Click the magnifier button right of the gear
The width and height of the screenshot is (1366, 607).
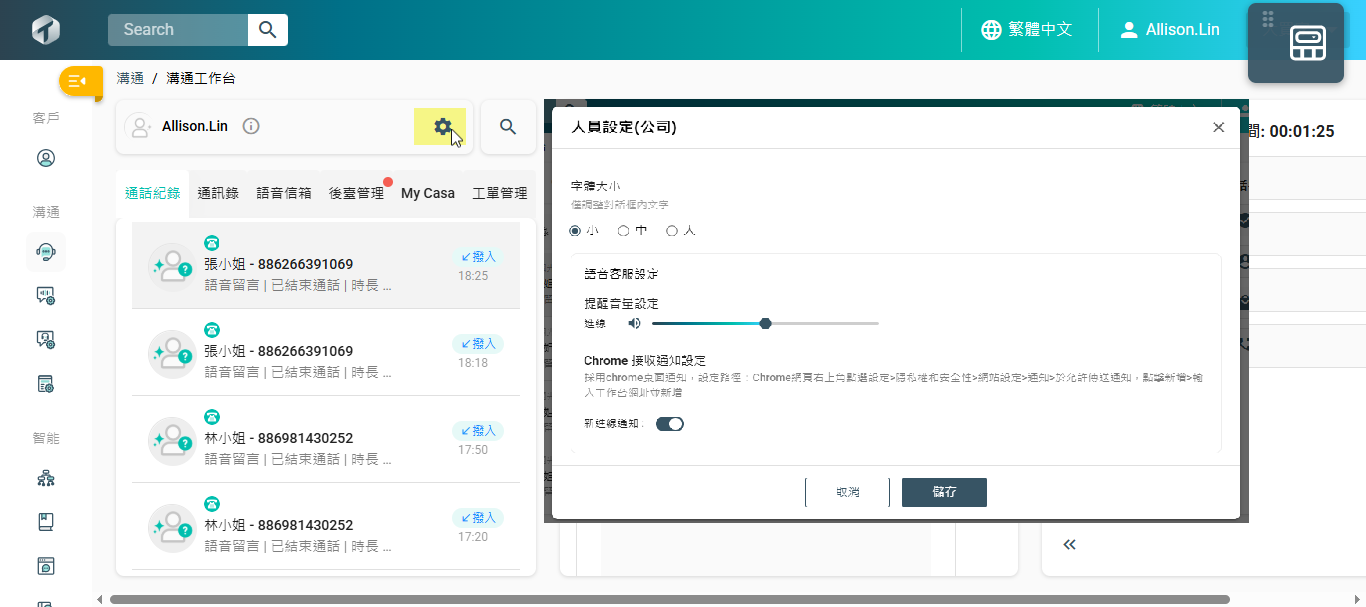point(508,127)
